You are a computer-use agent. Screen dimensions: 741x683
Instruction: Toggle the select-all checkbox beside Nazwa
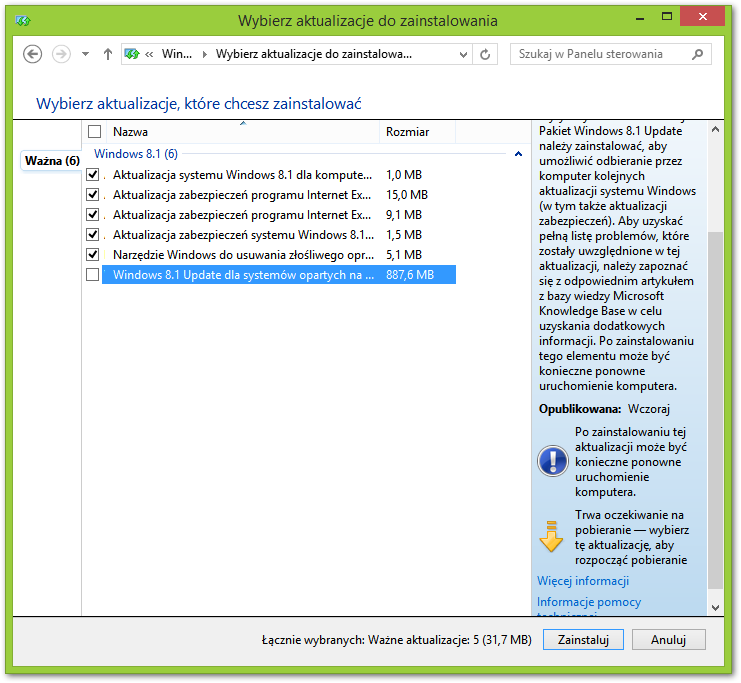(x=95, y=131)
